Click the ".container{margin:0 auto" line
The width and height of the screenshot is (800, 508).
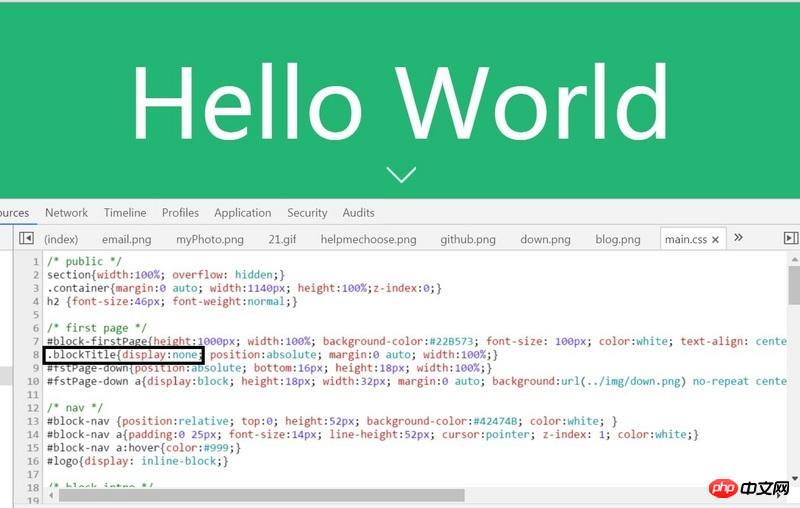[x=244, y=288]
